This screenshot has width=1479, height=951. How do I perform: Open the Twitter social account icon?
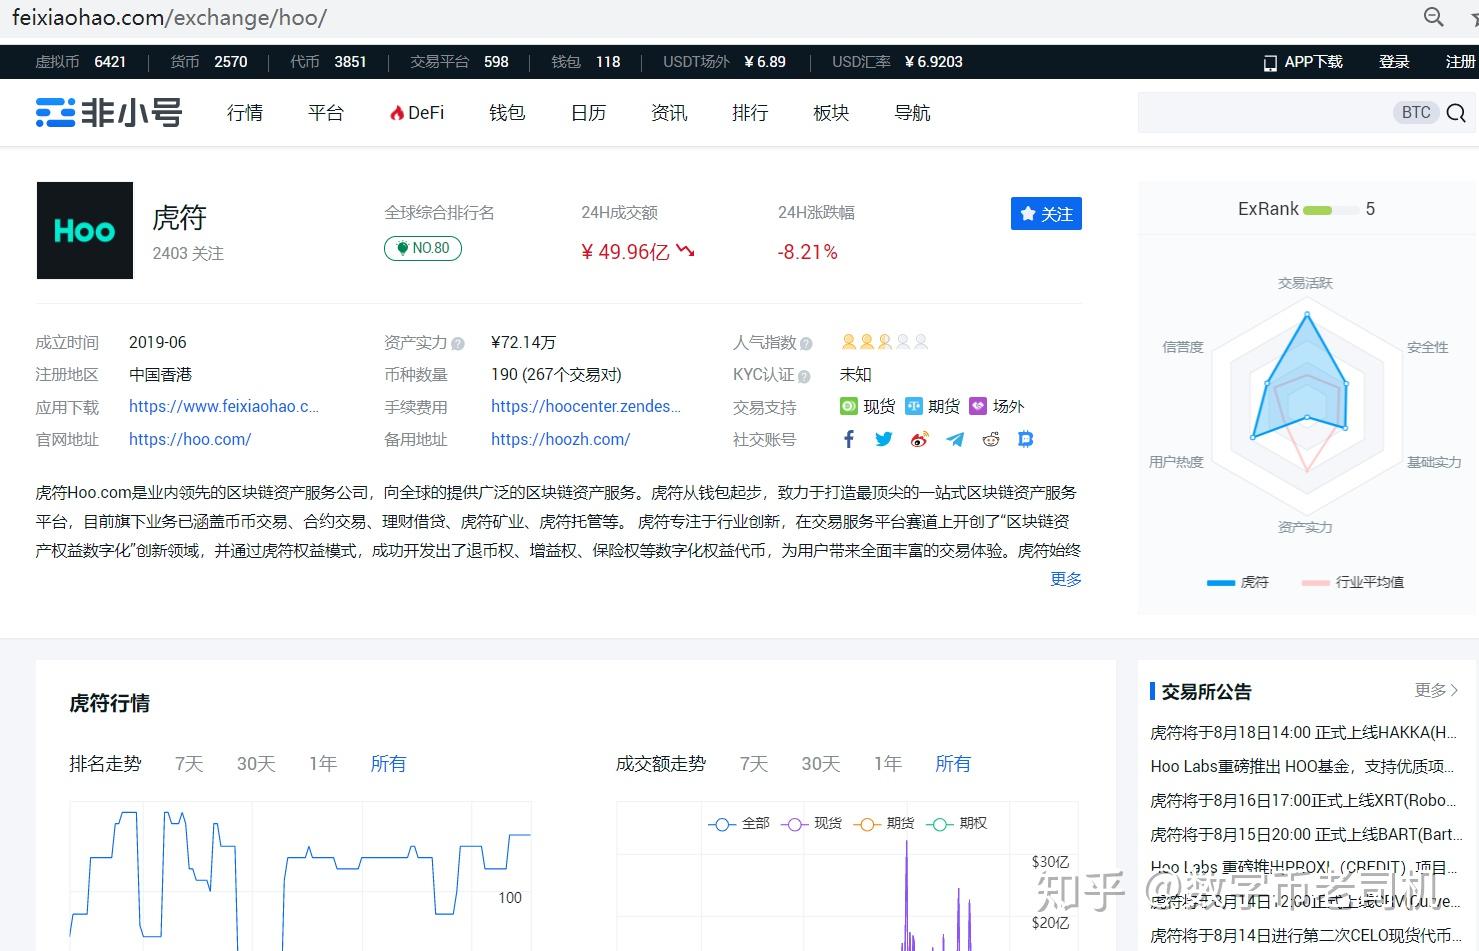[884, 439]
